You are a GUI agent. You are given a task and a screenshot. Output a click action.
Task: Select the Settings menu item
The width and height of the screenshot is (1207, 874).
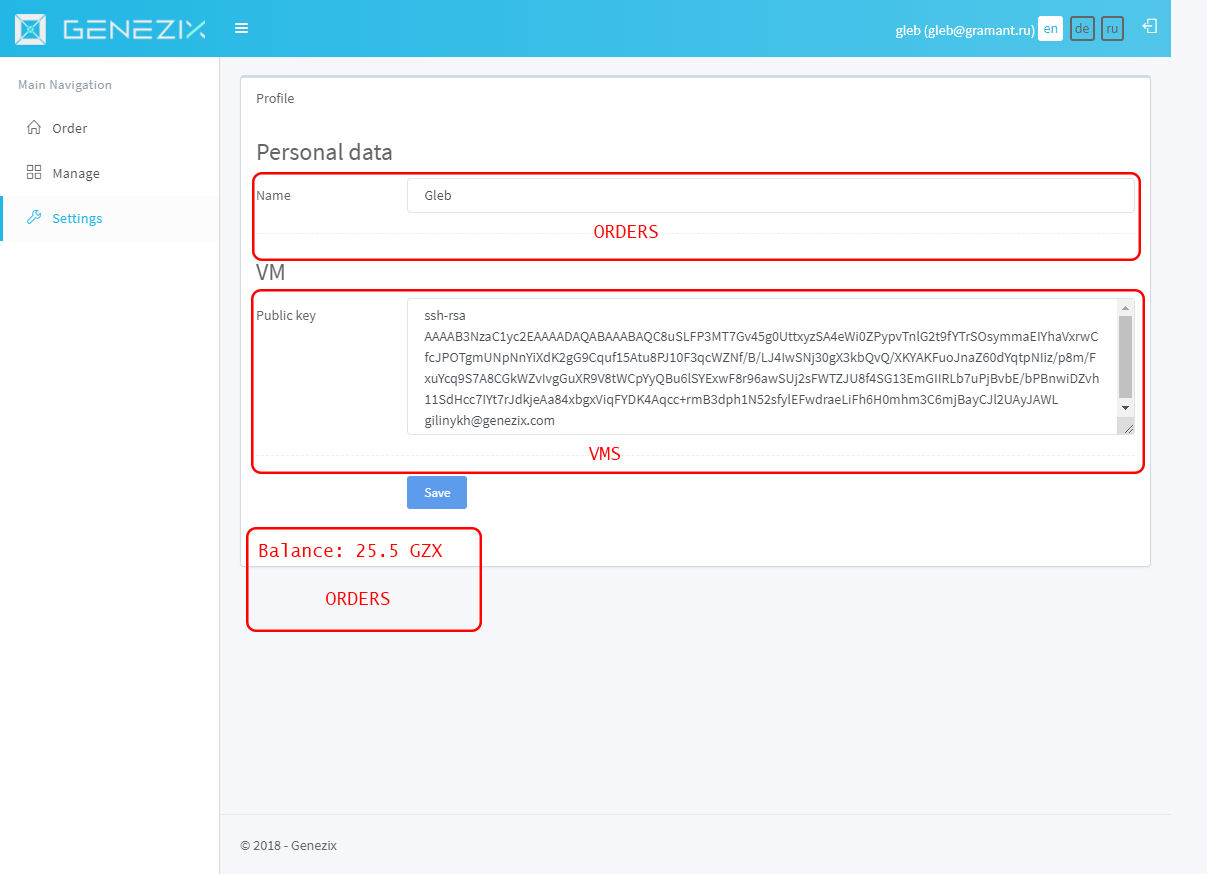tap(77, 218)
